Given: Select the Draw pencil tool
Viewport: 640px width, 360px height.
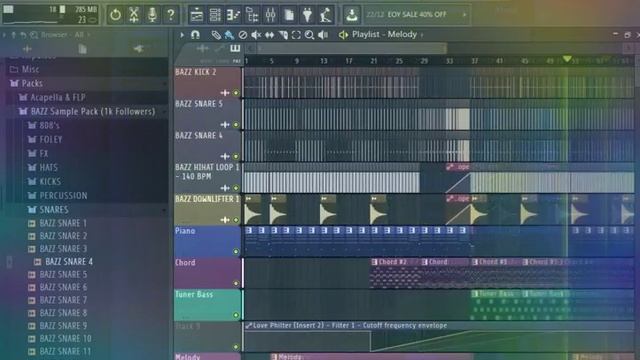Looking at the screenshot, I should coord(216,35).
